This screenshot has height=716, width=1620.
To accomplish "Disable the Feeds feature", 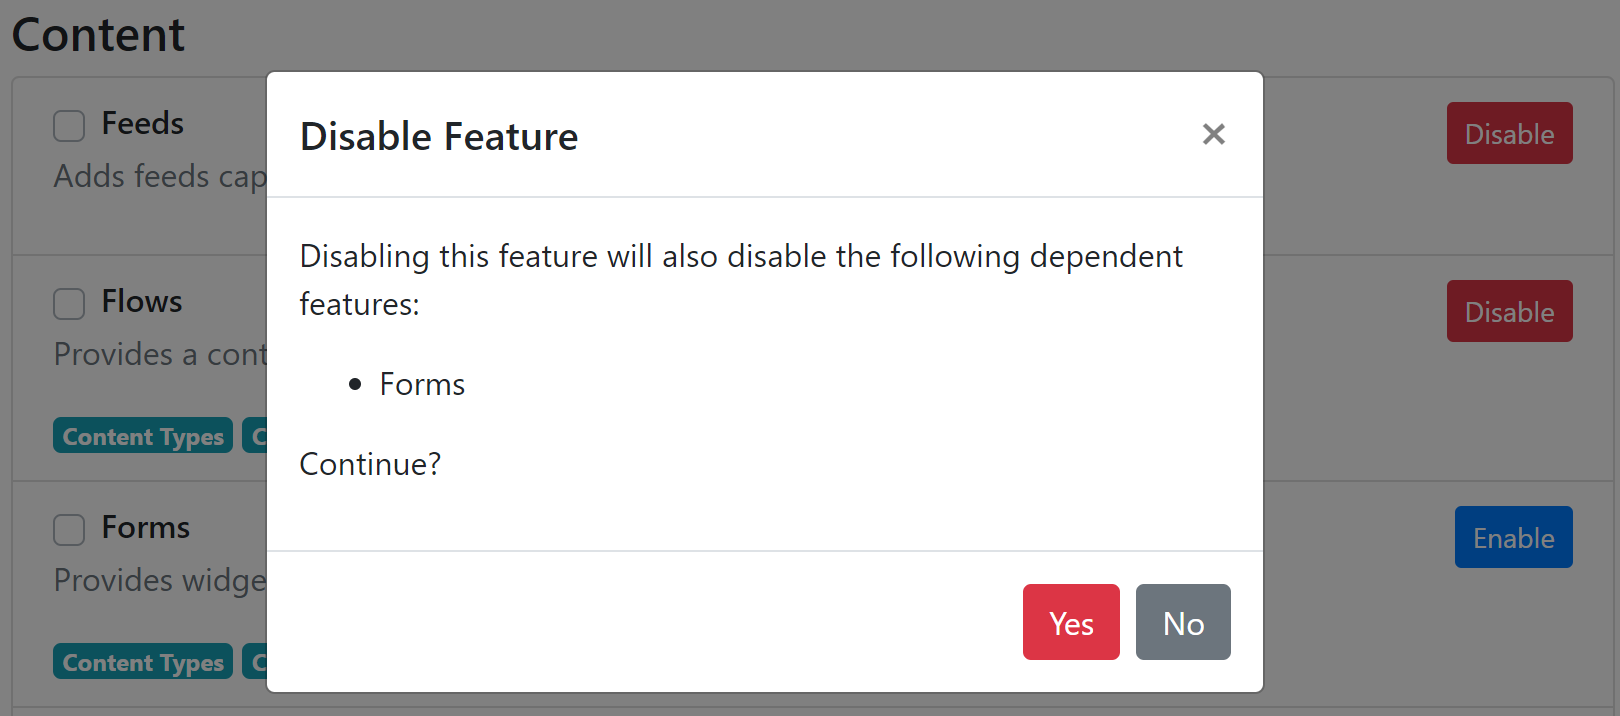I will tap(1509, 133).
